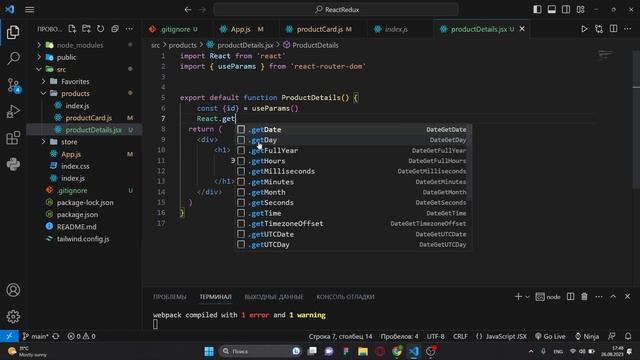The height and width of the screenshot is (360, 640).
Task: Kill terminal with trash icon
Action: click(584, 297)
